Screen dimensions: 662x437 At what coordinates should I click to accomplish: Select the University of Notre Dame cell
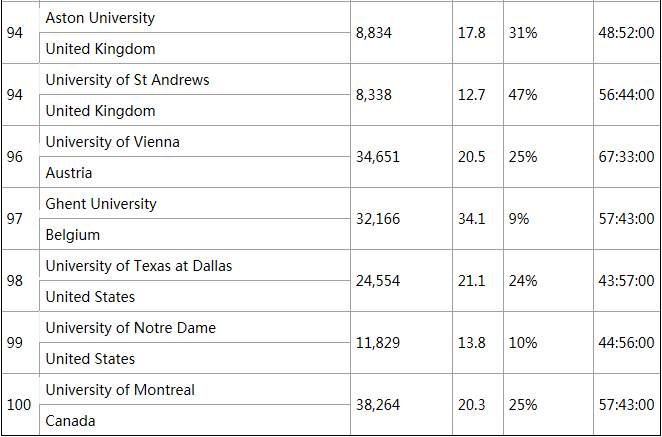tap(130, 328)
